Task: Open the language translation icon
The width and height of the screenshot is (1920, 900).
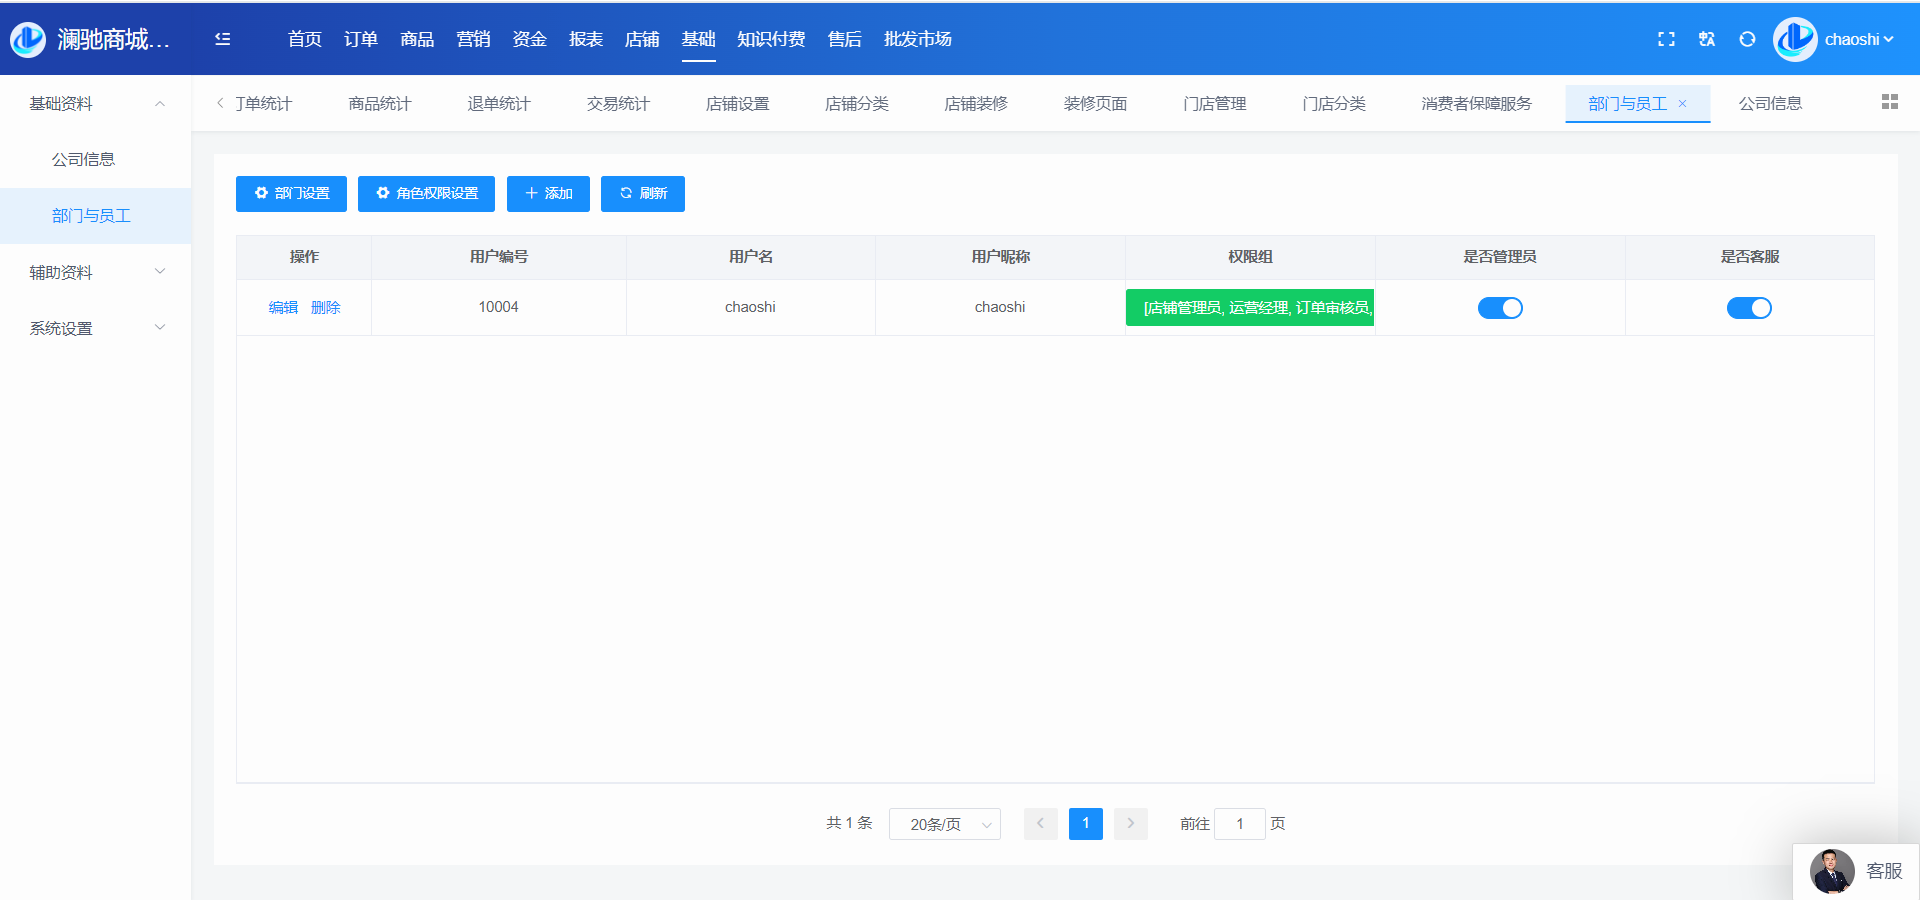Action: click(x=1707, y=39)
